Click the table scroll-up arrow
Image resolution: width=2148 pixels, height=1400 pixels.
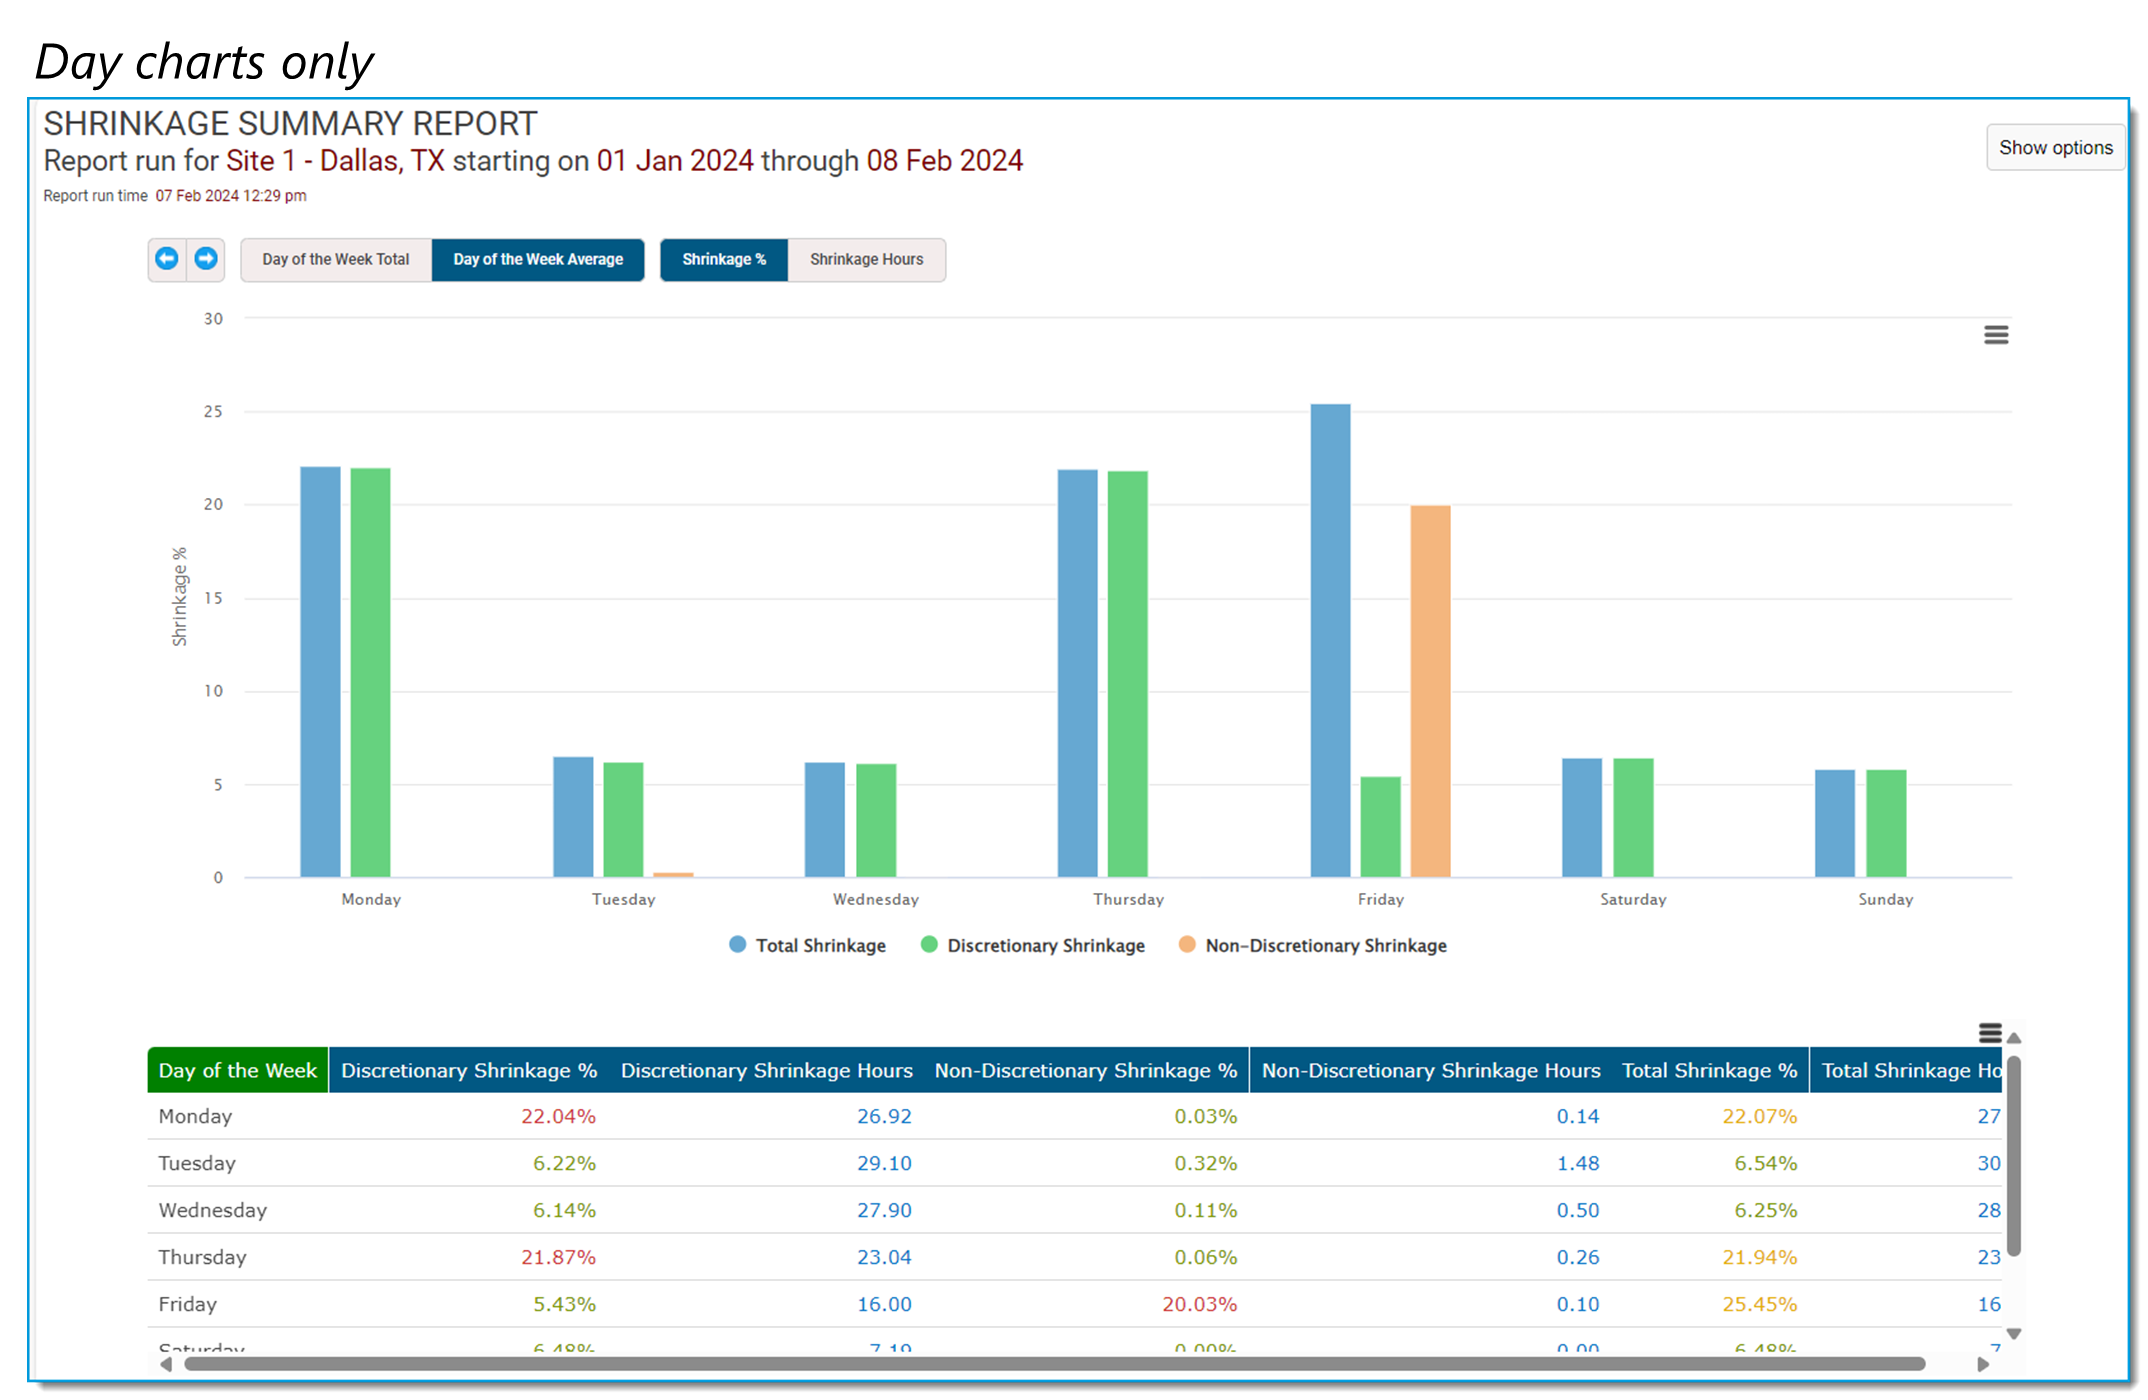[x=2014, y=1038]
